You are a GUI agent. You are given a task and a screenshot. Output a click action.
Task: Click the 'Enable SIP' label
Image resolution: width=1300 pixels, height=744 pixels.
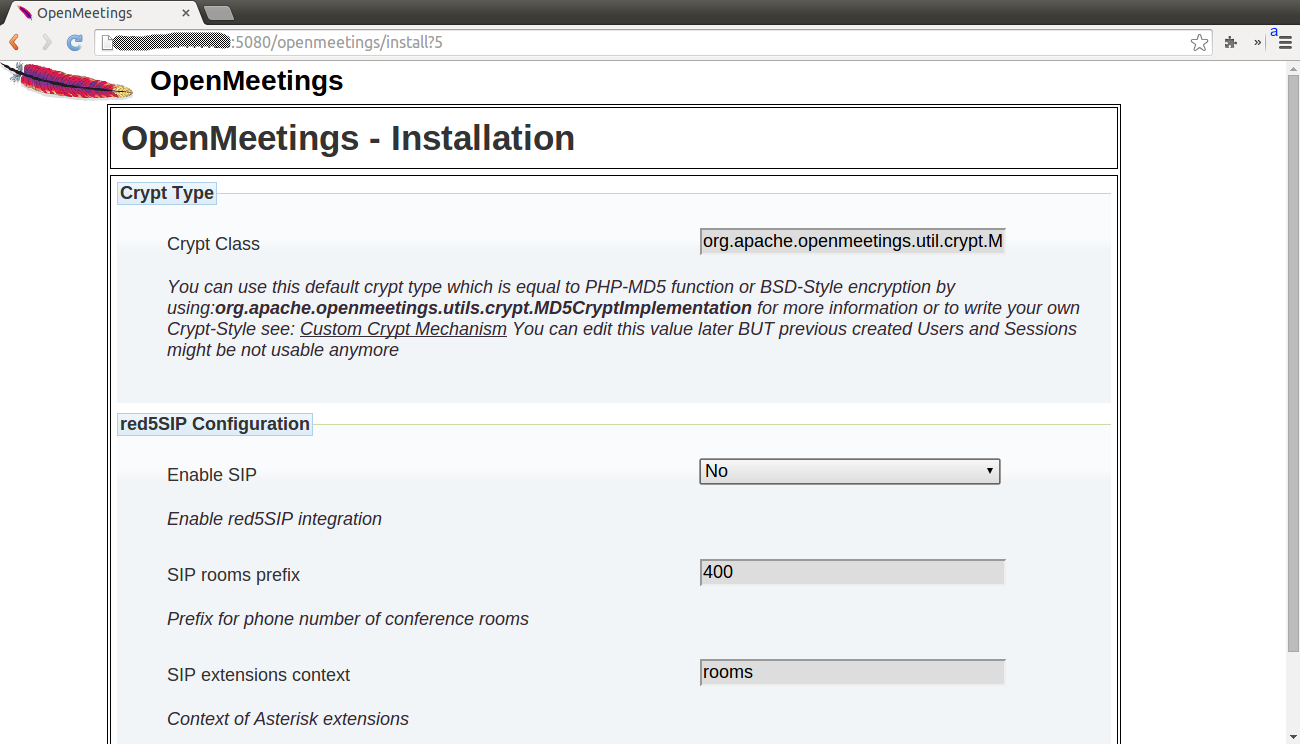point(212,475)
